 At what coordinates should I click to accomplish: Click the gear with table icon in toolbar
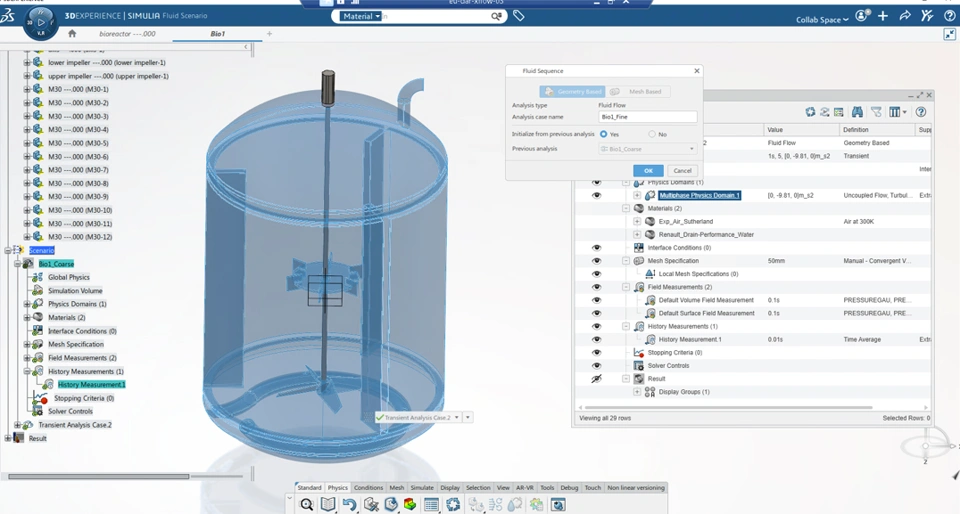(536, 504)
